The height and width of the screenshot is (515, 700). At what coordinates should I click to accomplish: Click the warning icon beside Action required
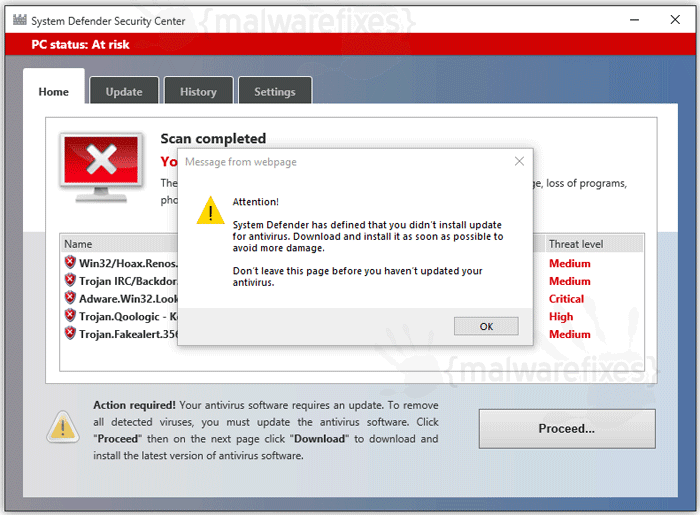(63, 427)
